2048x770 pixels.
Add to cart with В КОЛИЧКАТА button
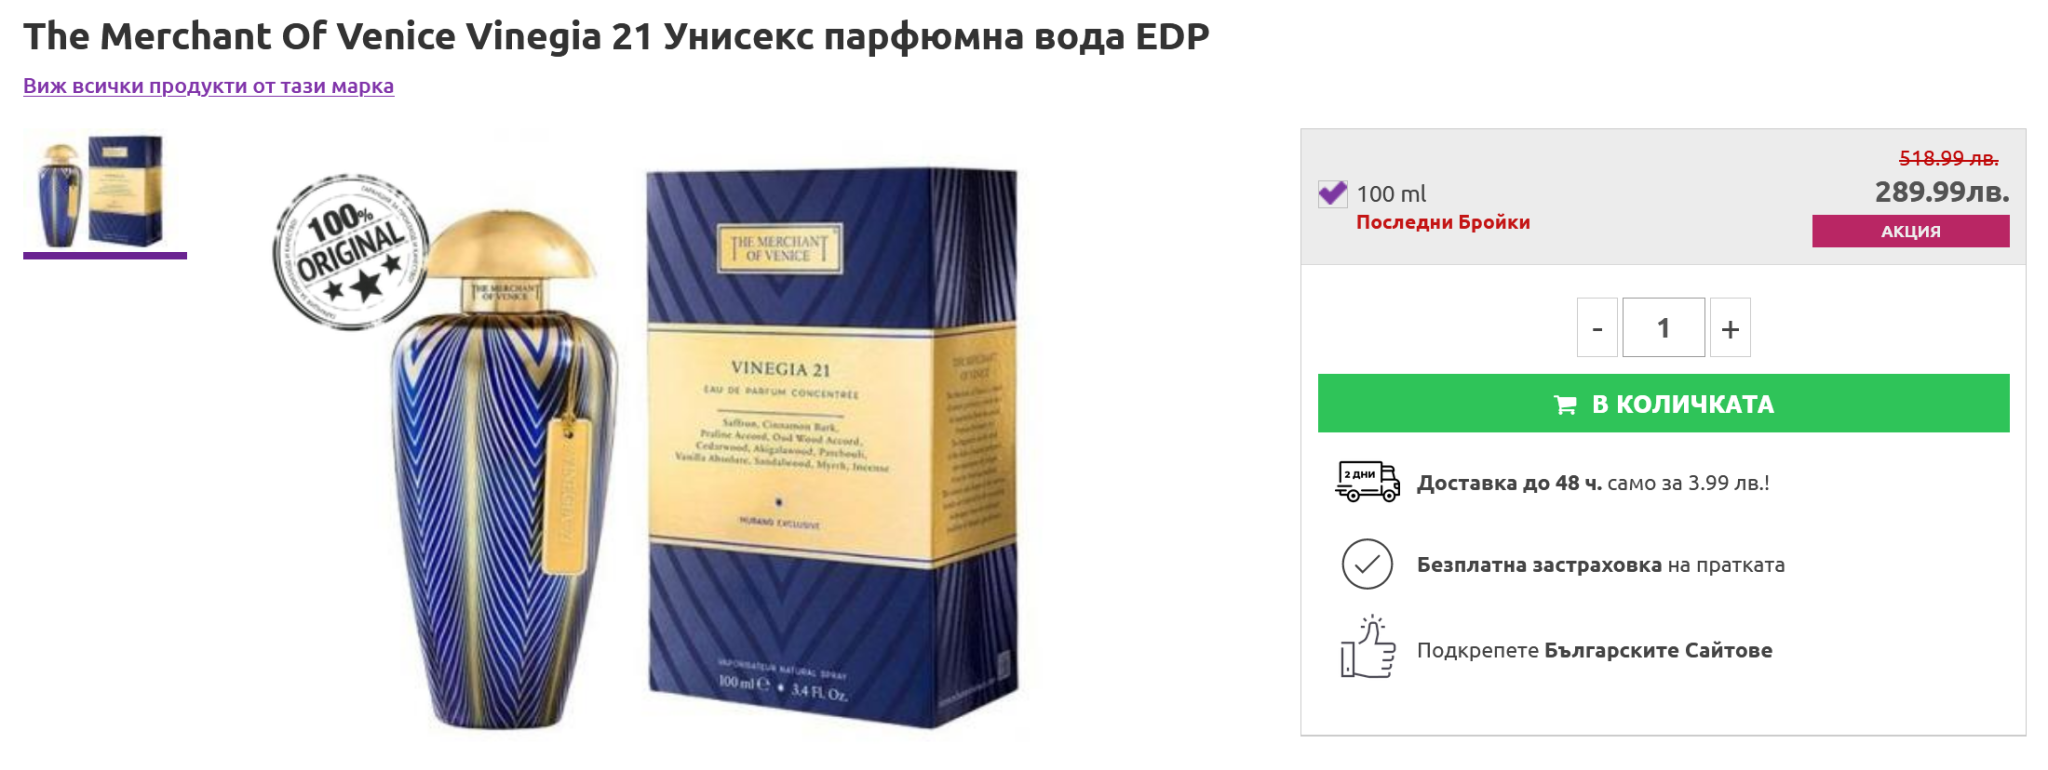pos(1663,403)
